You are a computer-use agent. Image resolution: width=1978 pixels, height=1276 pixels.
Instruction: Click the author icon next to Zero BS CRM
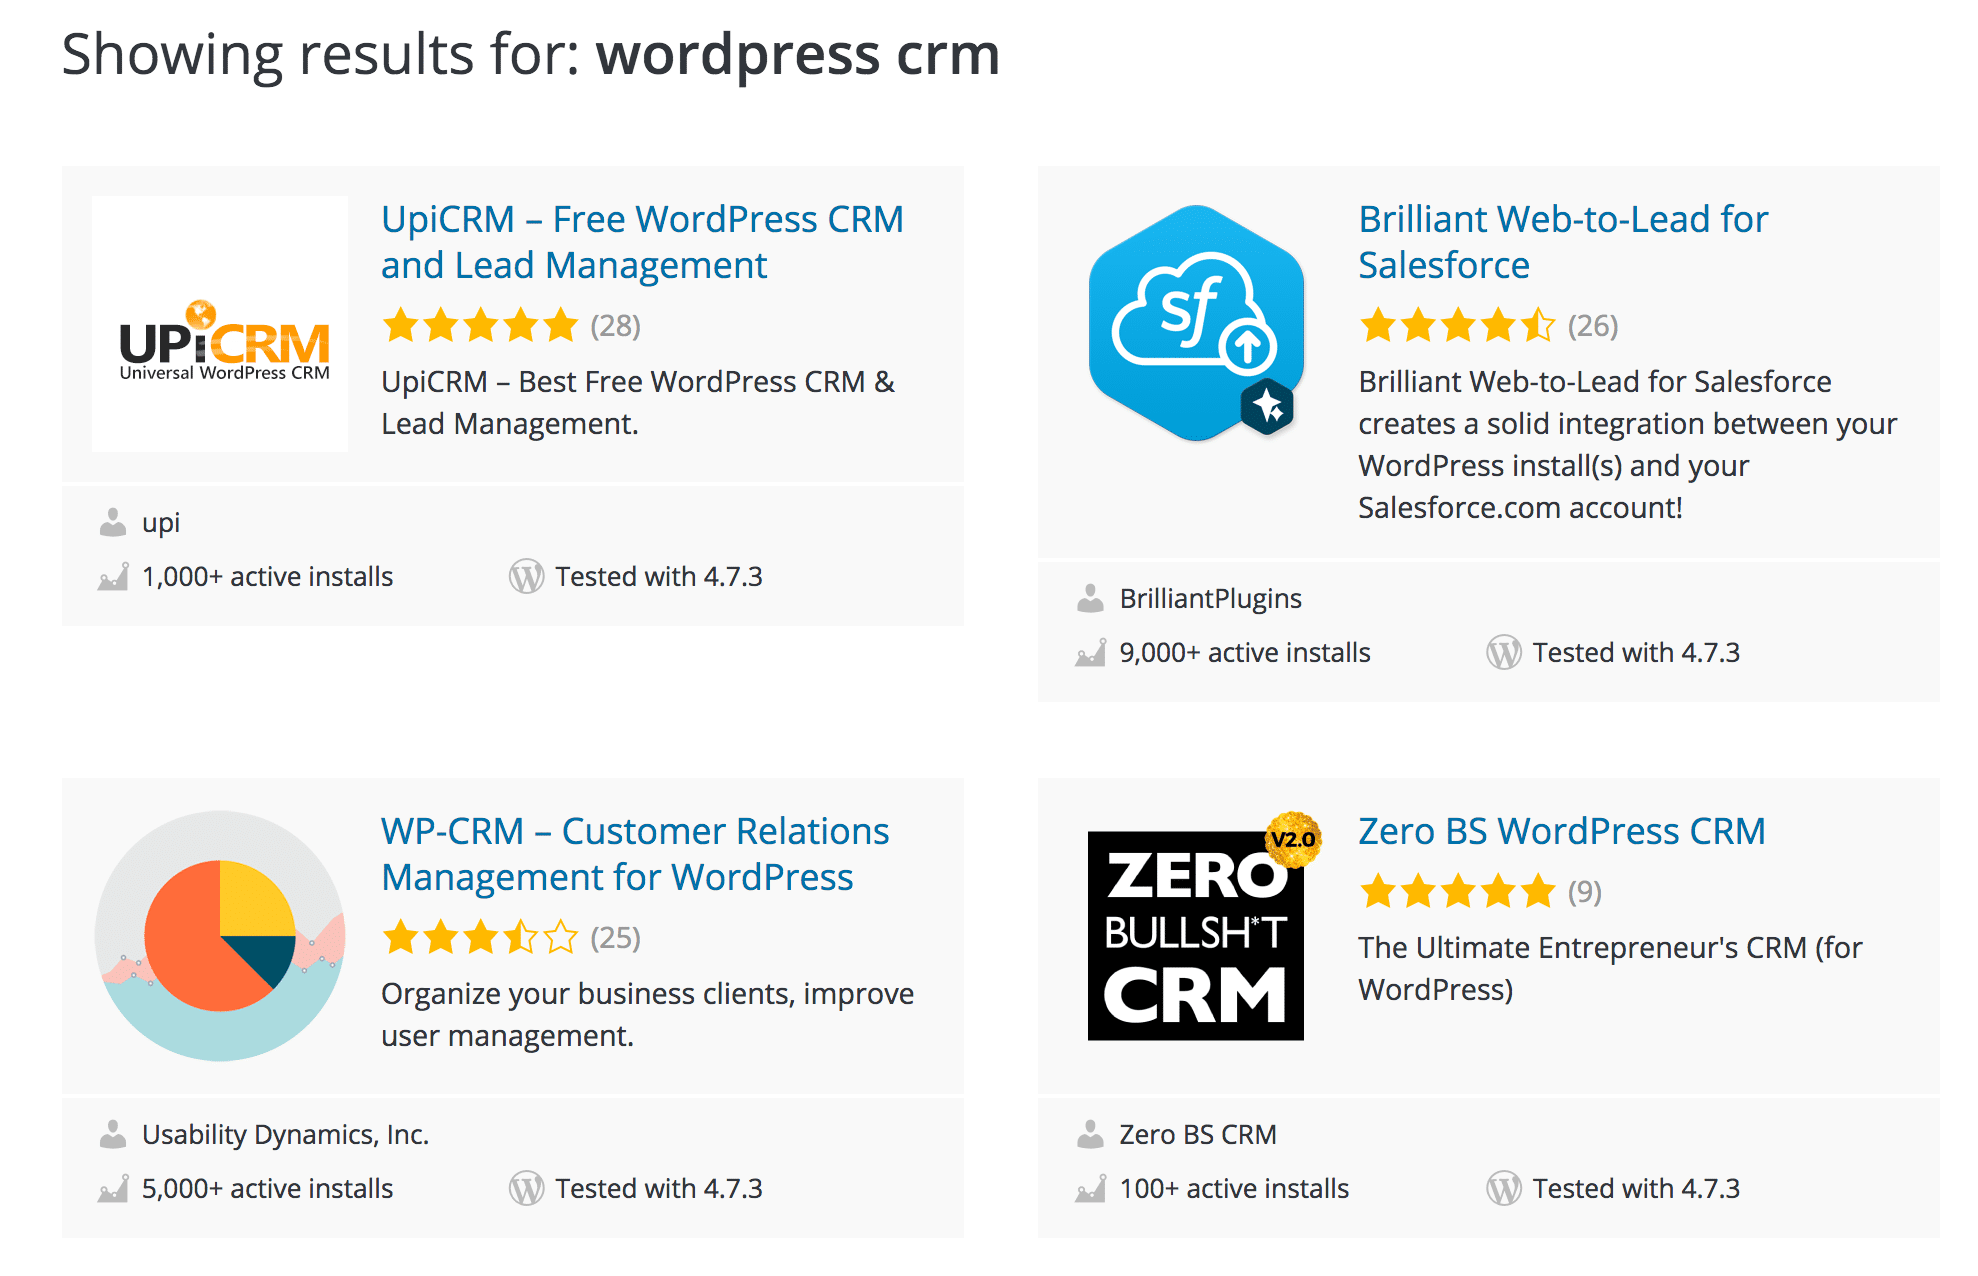[x=1090, y=1134]
